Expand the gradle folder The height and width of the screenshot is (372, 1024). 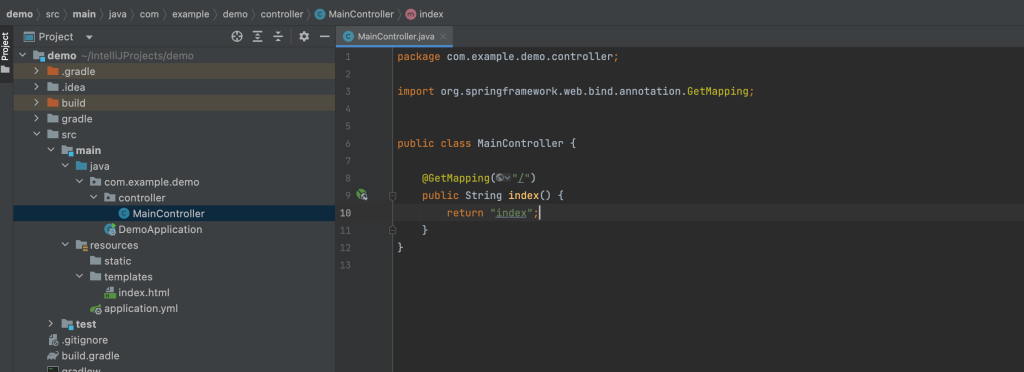(x=37, y=119)
